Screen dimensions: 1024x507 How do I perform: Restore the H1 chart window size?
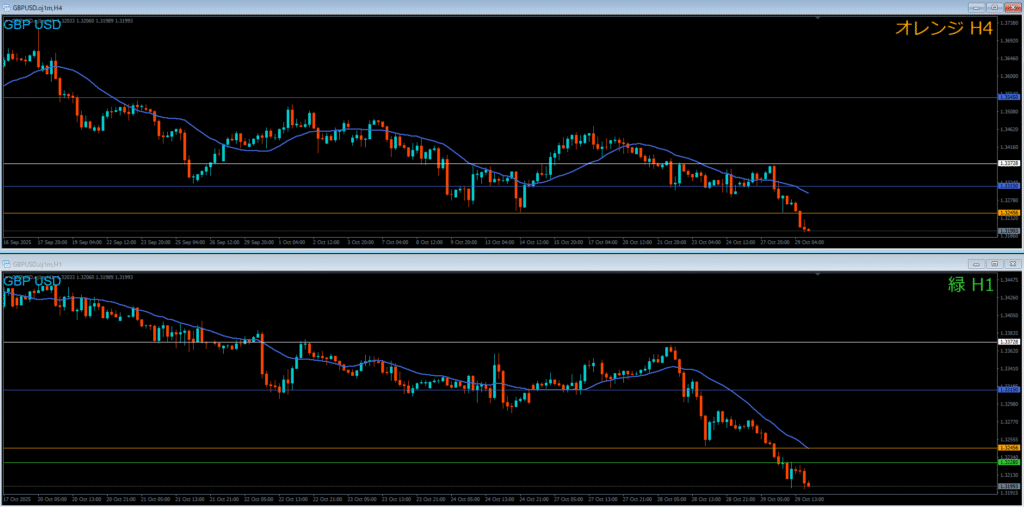point(997,264)
